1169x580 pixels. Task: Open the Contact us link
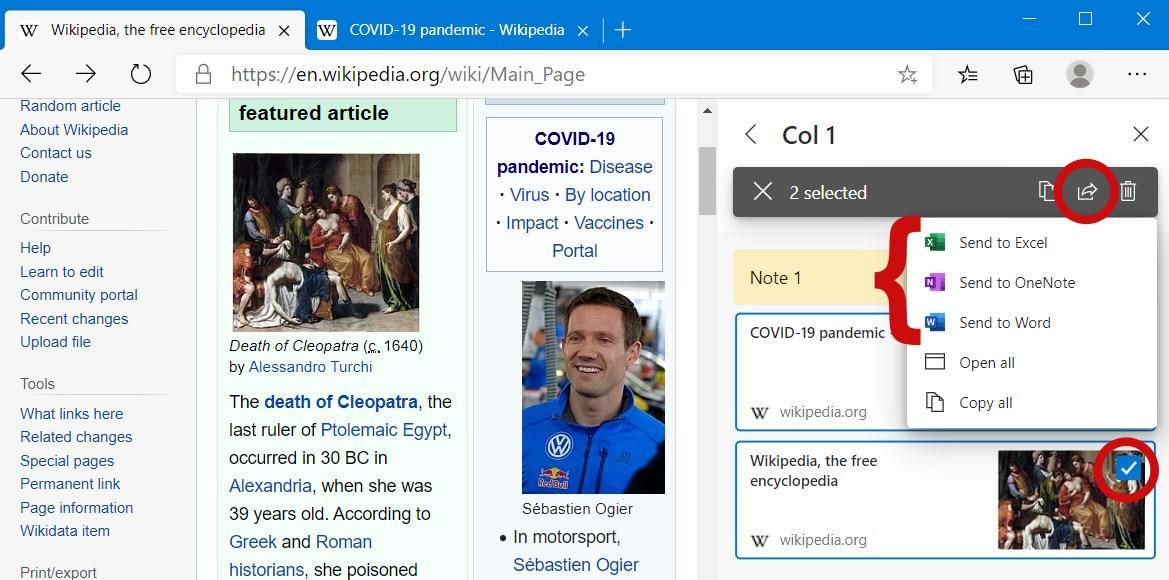56,153
